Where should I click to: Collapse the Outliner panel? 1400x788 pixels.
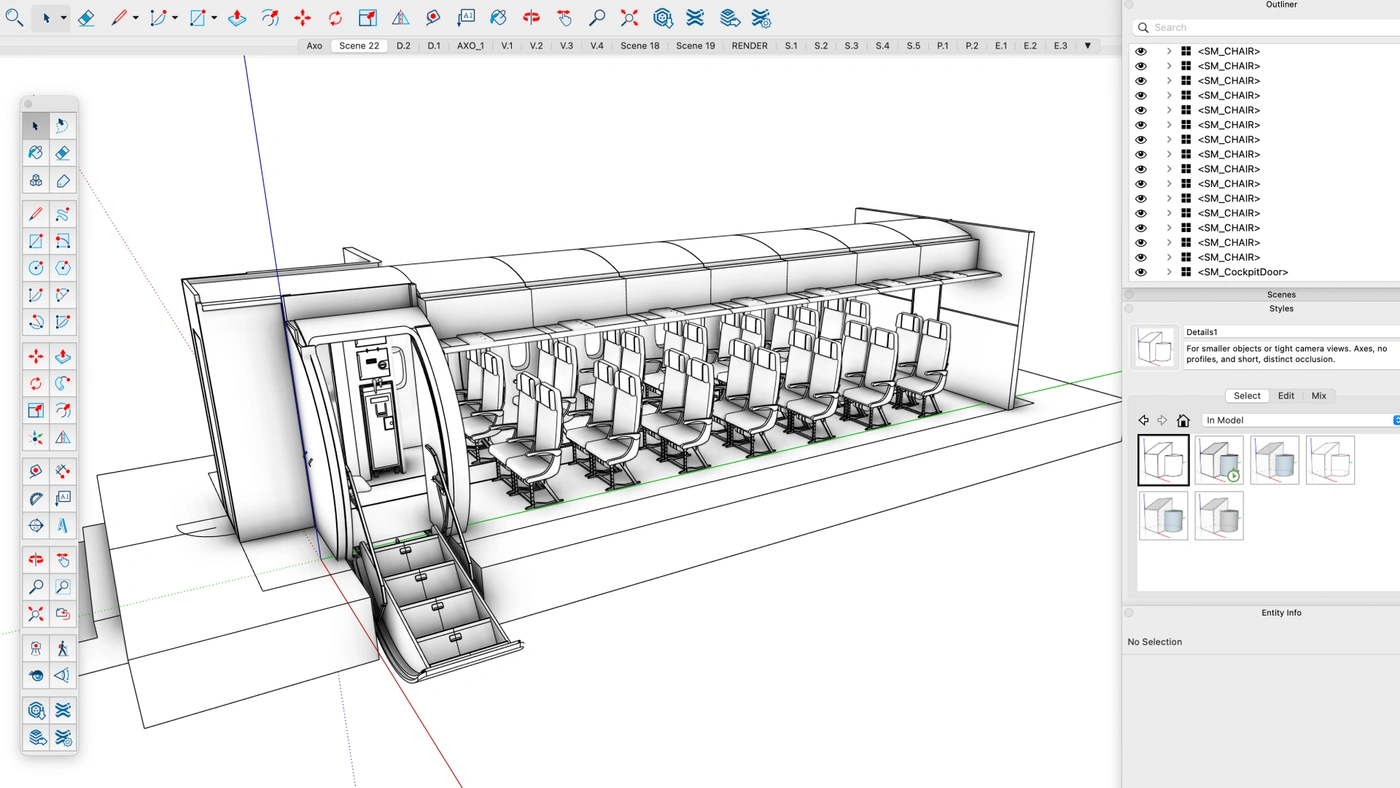click(1129, 4)
